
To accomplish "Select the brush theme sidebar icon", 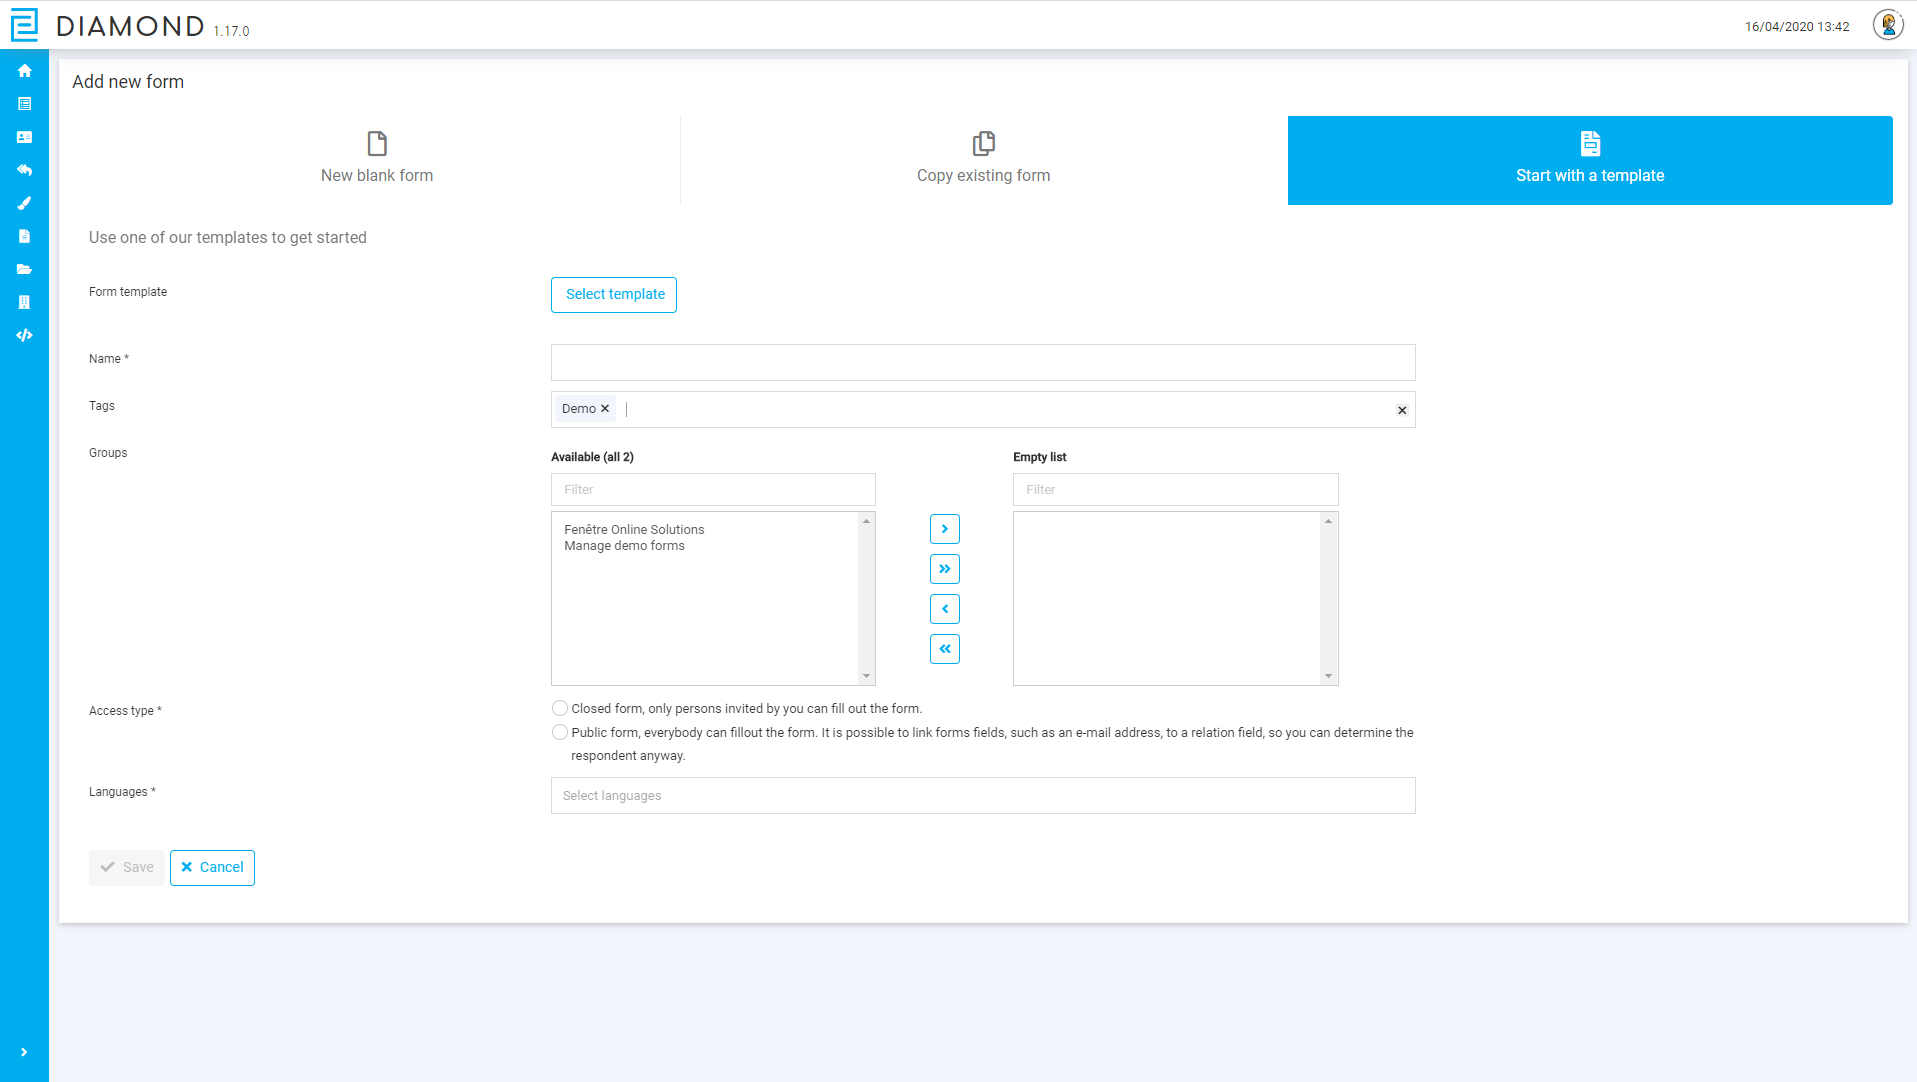I will pyautogui.click(x=24, y=203).
